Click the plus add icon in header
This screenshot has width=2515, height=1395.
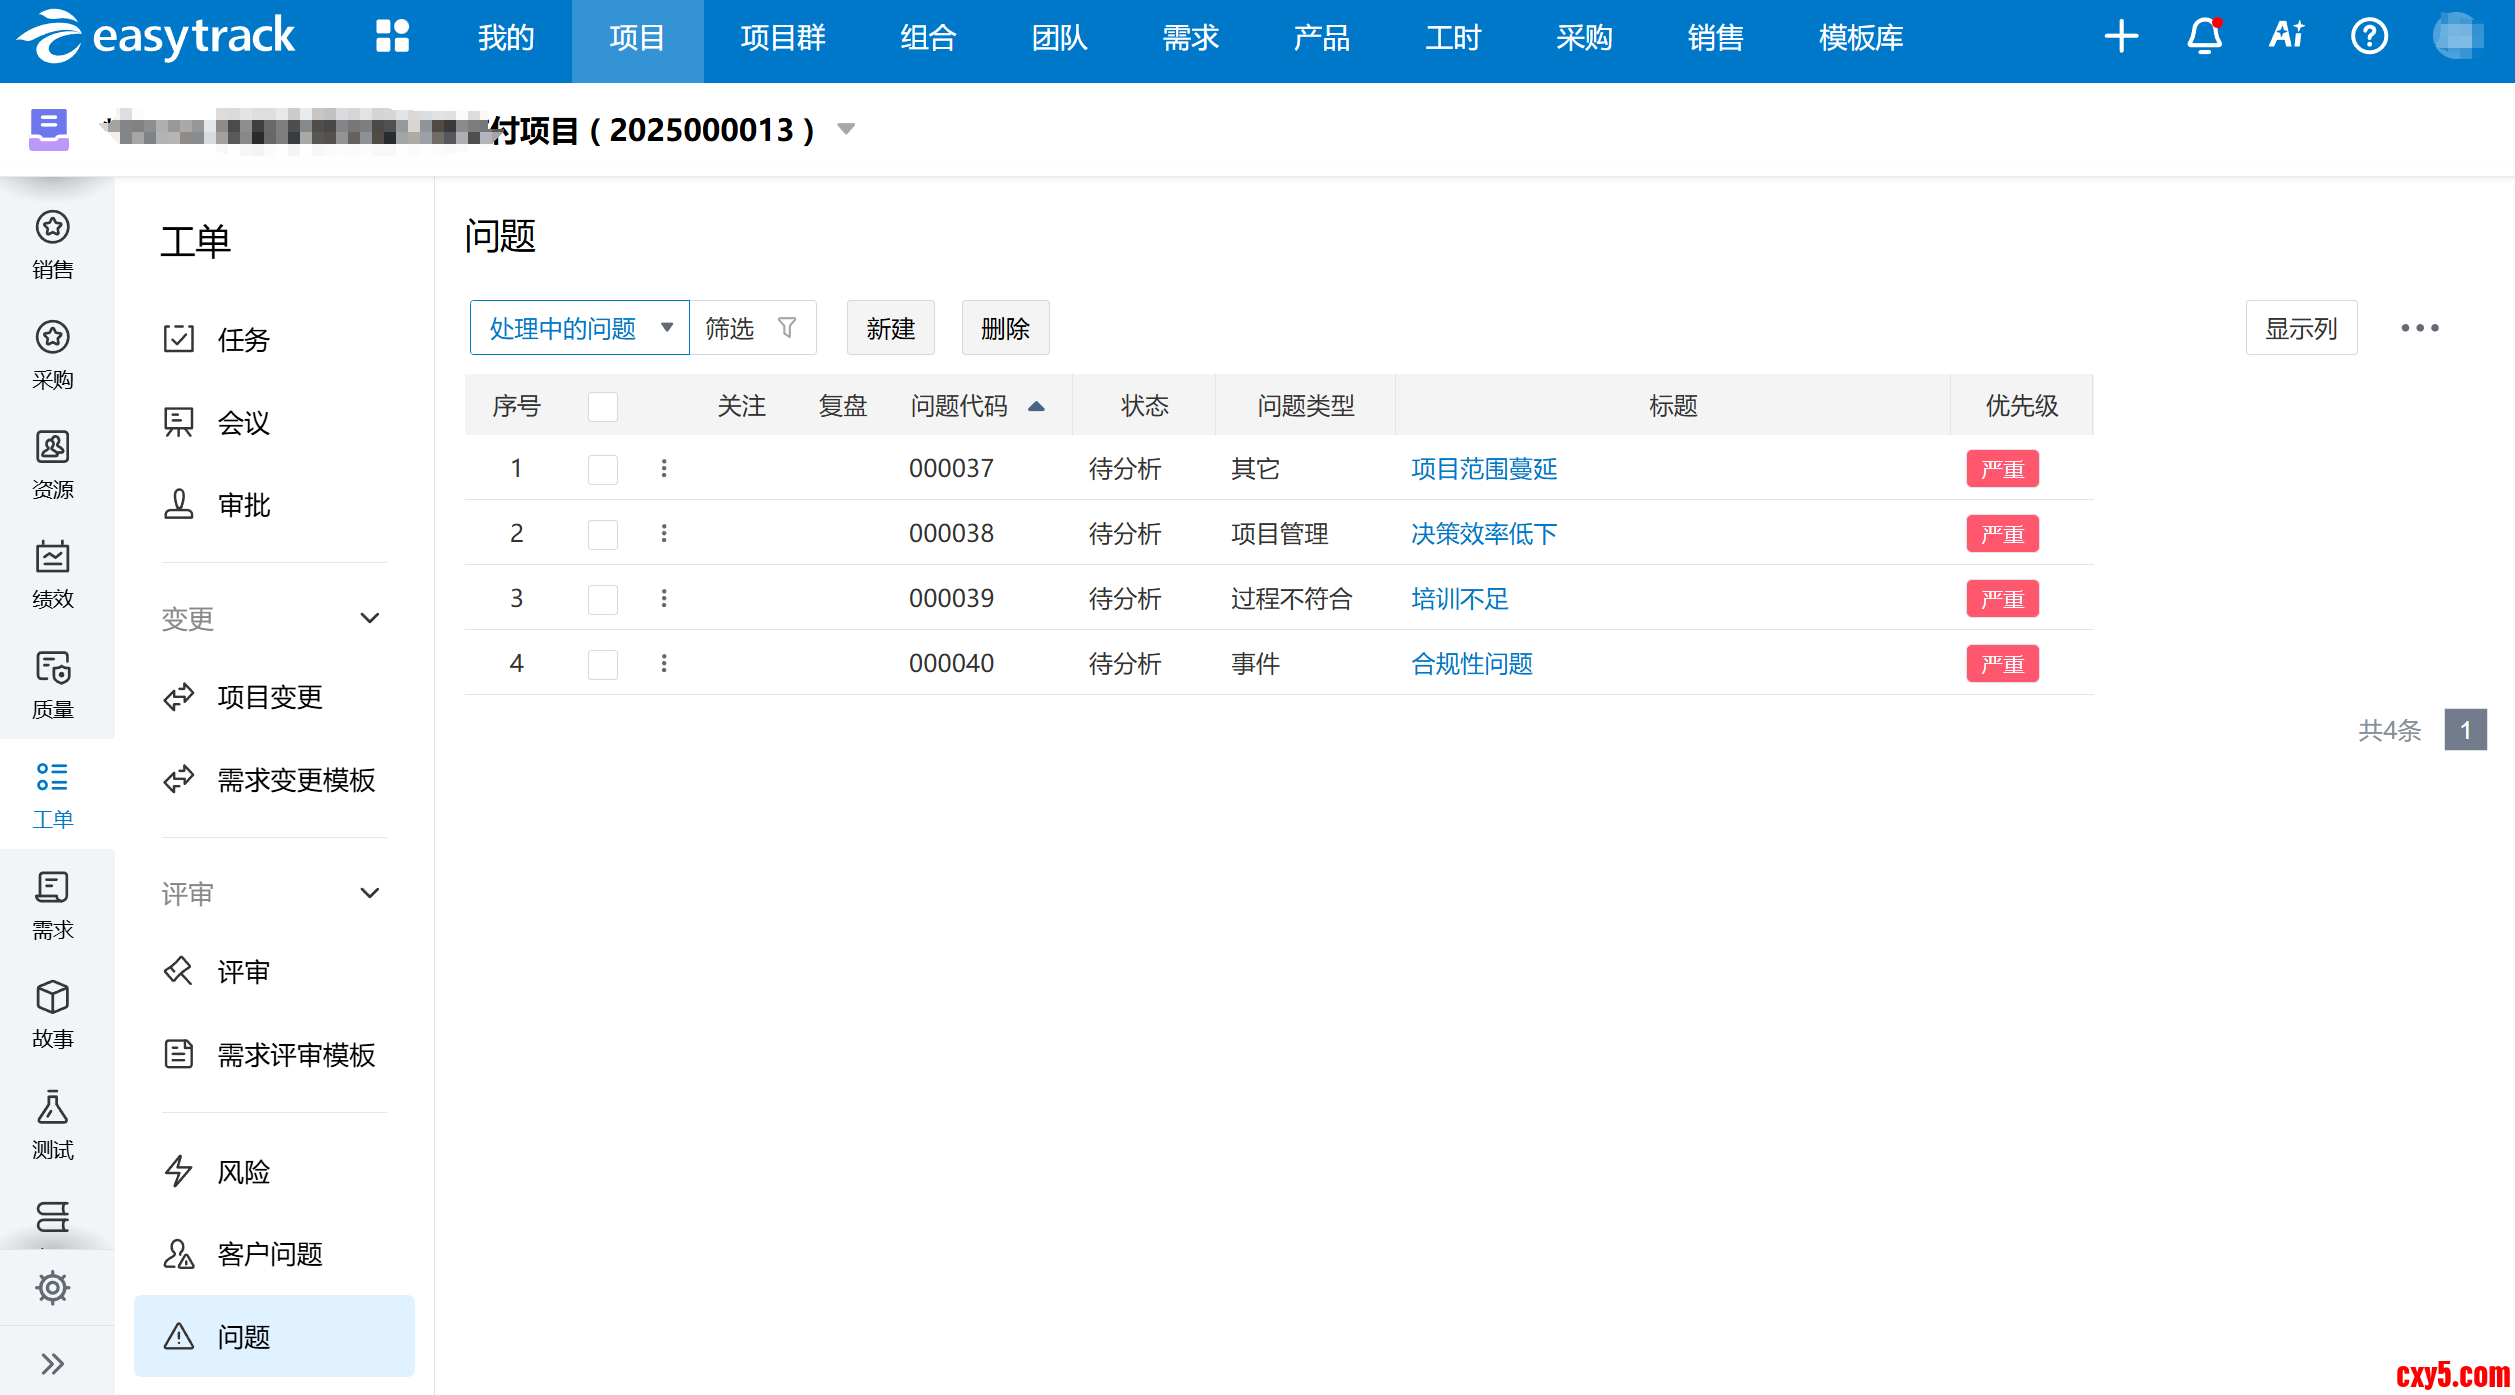point(2121,37)
